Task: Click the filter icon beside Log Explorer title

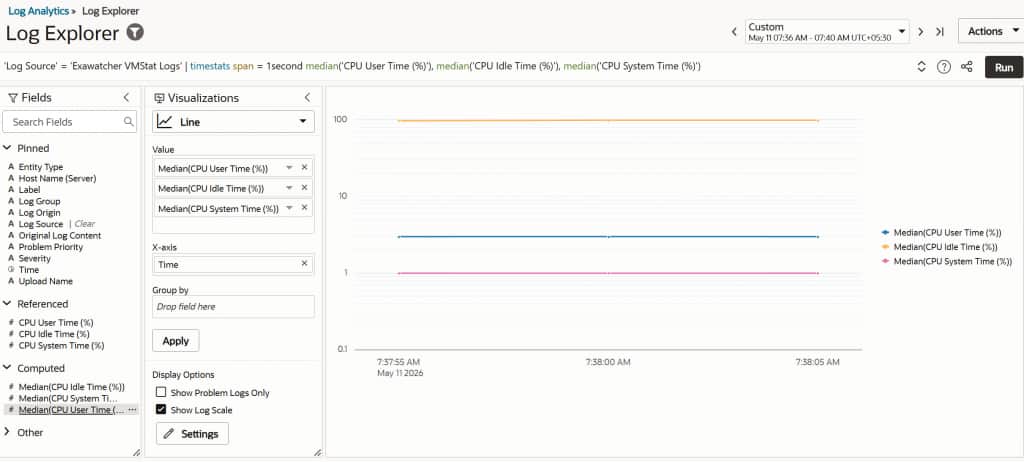Action: (135, 32)
